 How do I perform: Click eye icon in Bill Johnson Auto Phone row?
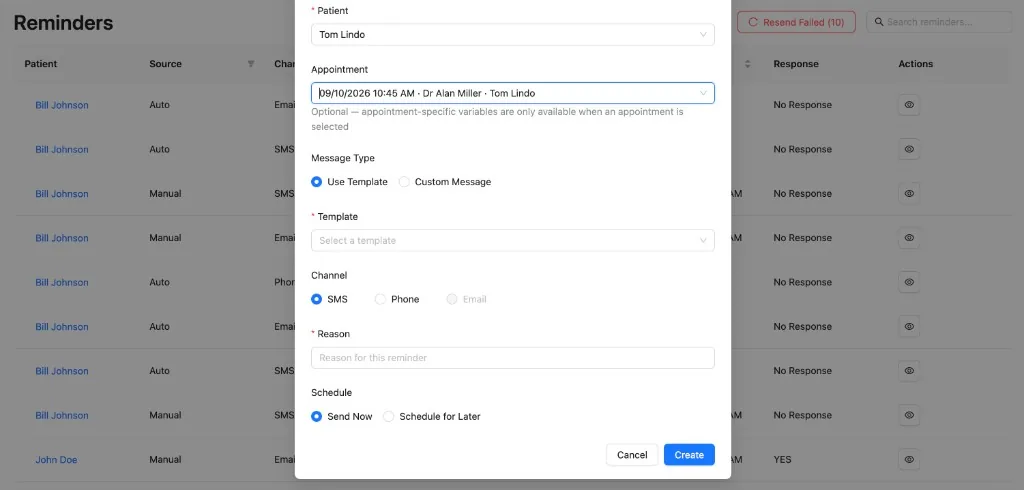click(x=909, y=282)
